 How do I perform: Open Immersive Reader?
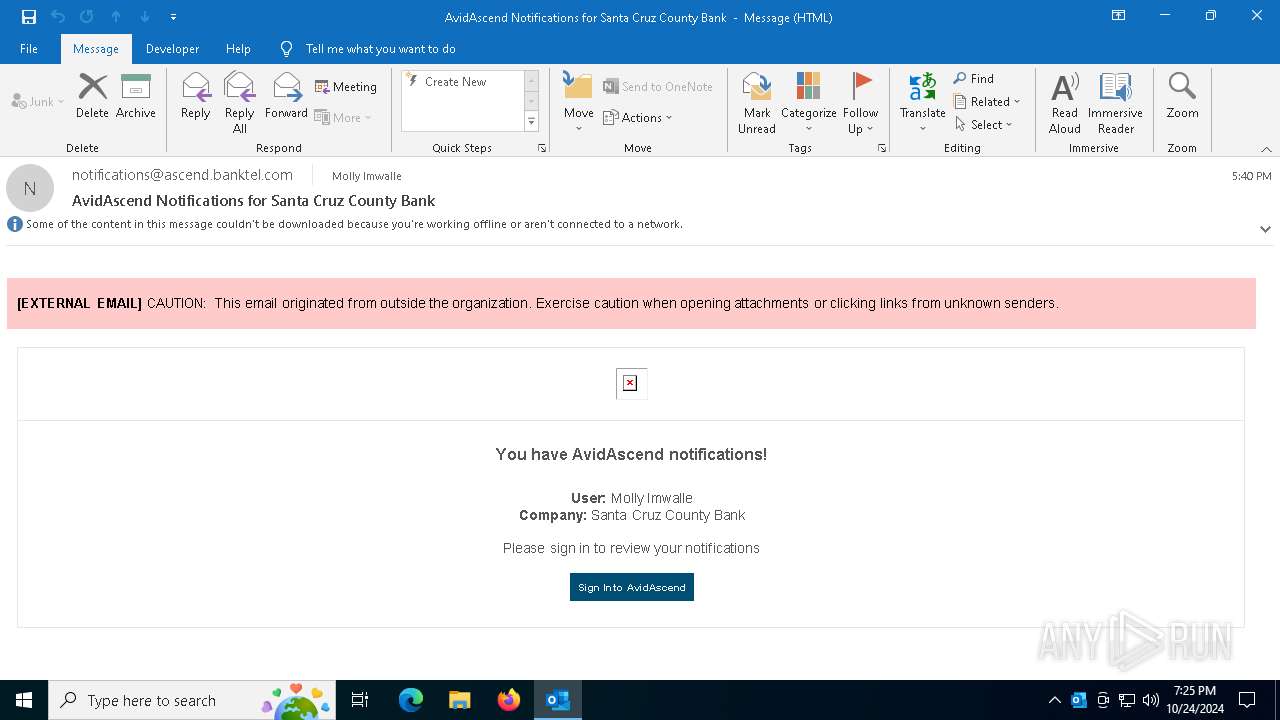1115,103
